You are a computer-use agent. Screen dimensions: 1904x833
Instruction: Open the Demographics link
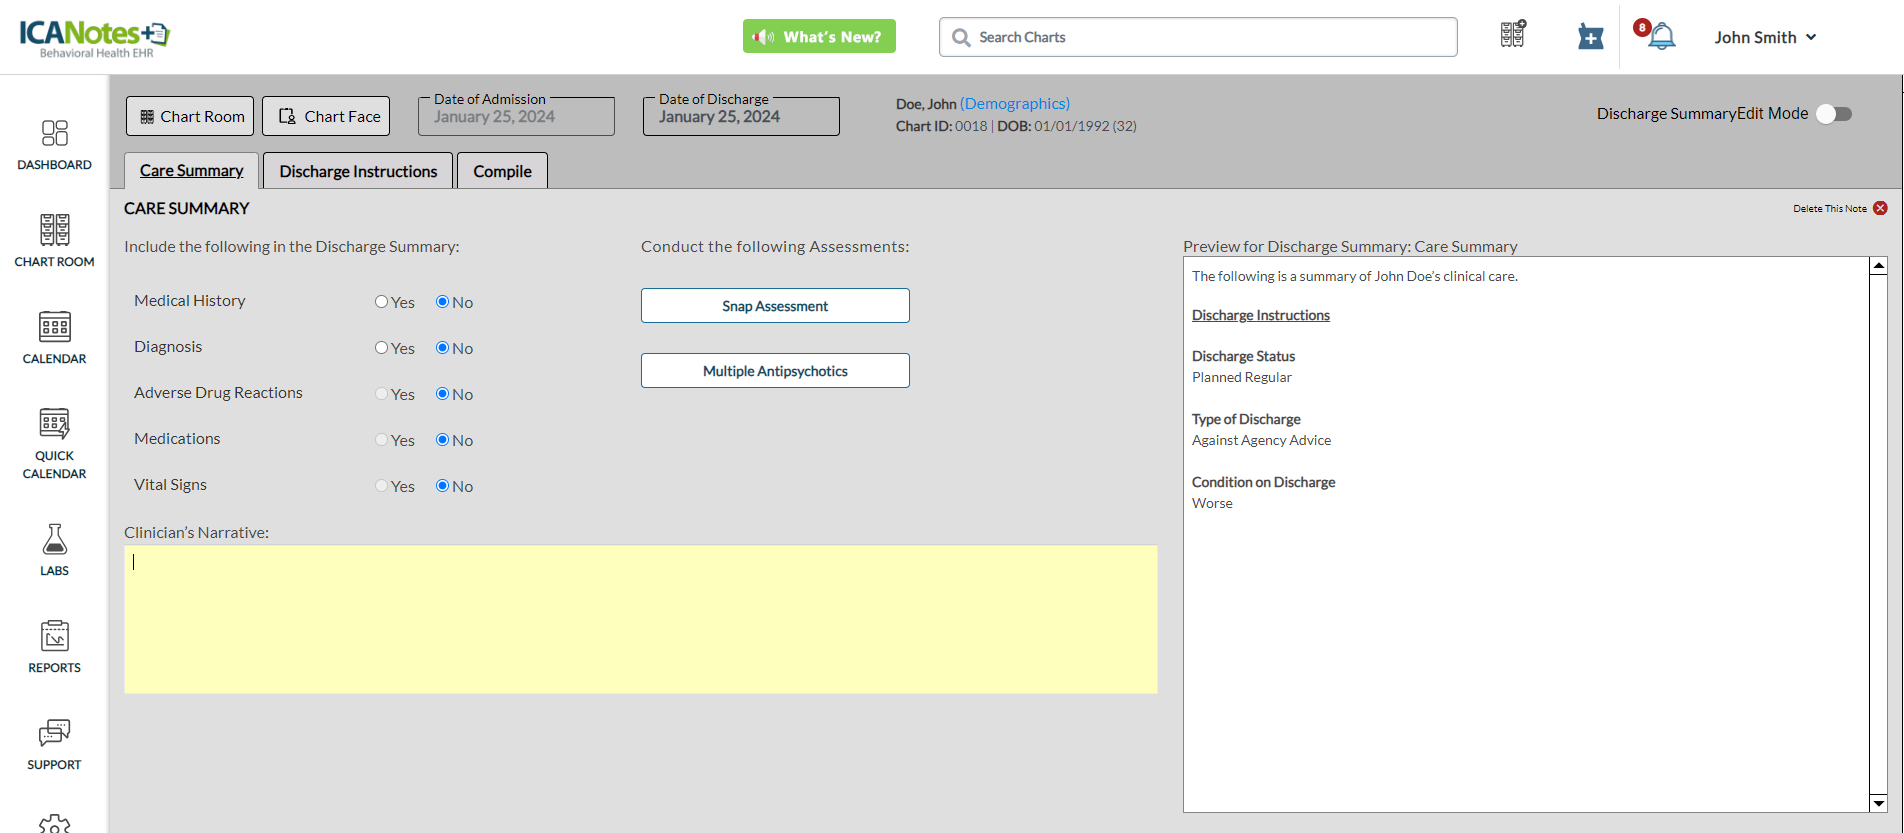point(1014,104)
